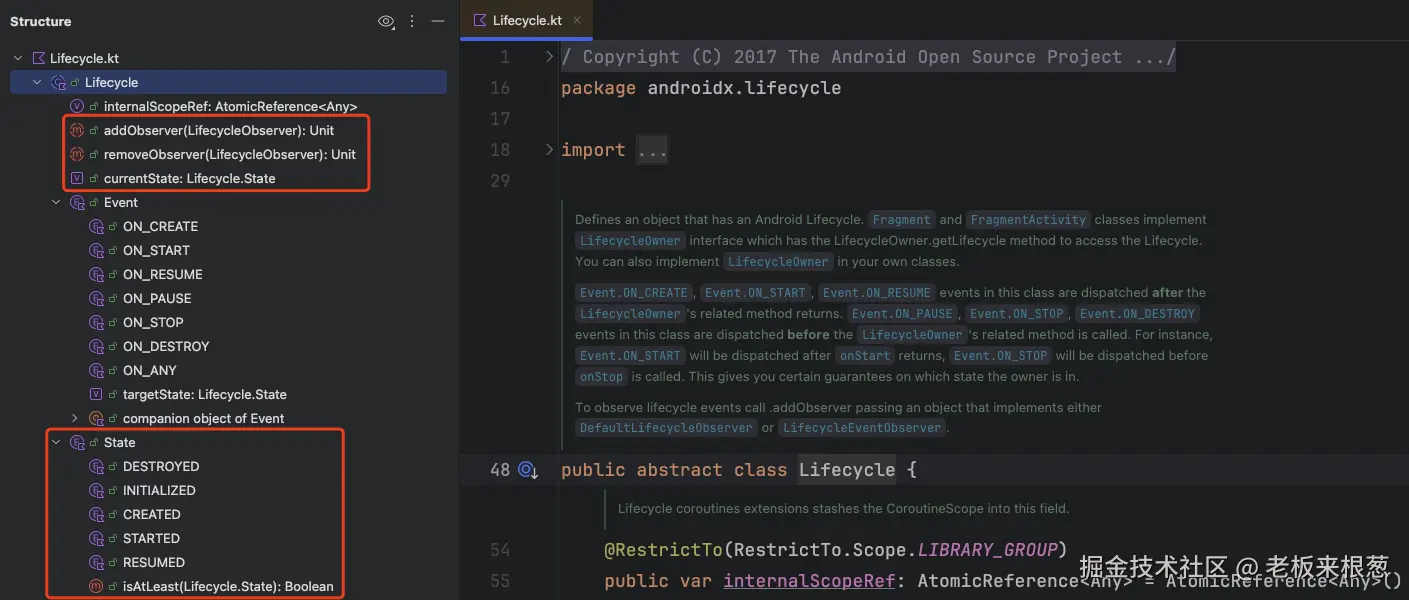Viewport: 1409px width, 600px height.
Task: Open the FragmentActivity doc link
Action: (1028, 220)
